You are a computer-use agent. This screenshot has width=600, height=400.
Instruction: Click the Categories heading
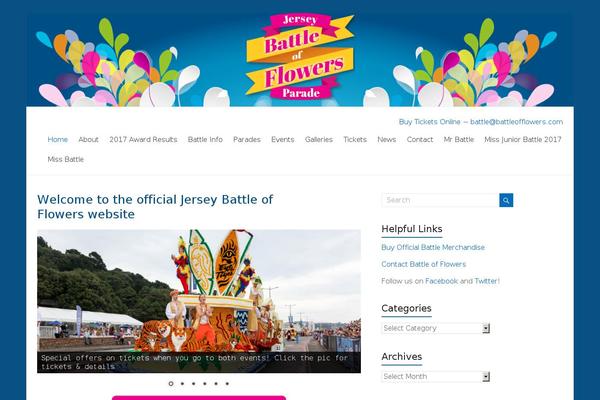pyautogui.click(x=406, y=308)
